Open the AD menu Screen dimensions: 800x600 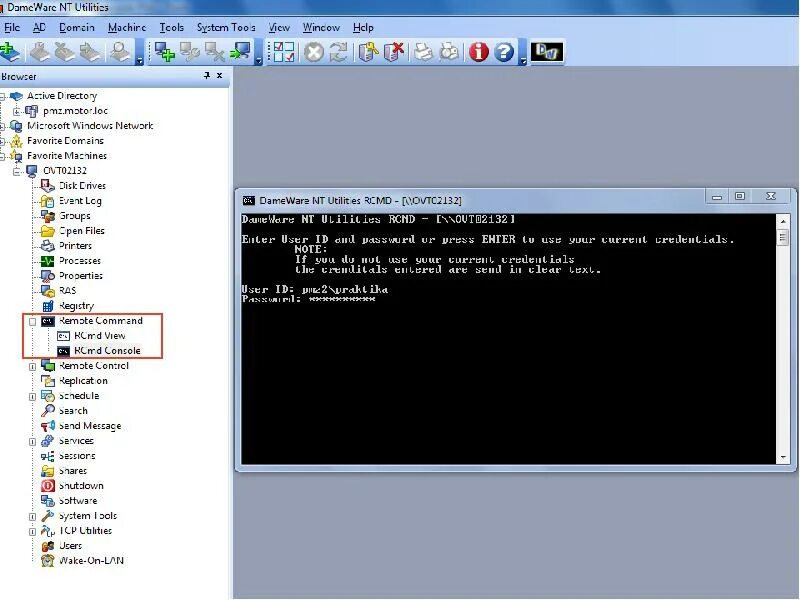tap(39, 28)
